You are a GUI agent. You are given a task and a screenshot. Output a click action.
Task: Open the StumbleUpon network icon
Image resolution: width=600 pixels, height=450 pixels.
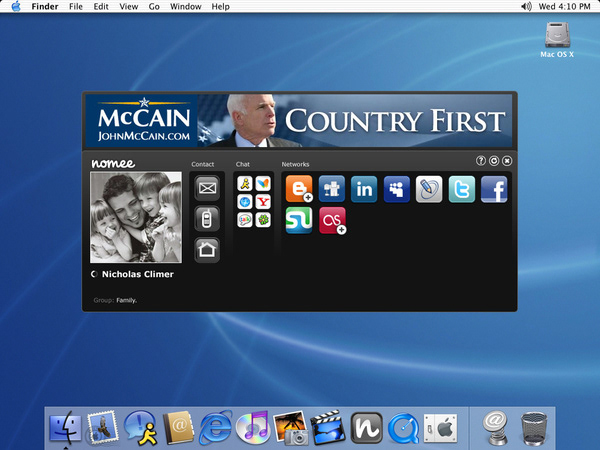[299, 220]
